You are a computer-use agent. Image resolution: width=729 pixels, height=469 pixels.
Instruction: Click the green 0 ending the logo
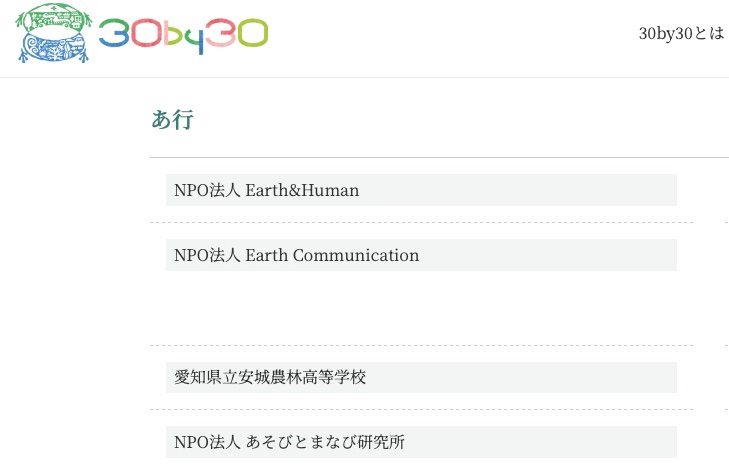(x=254, y=34)
